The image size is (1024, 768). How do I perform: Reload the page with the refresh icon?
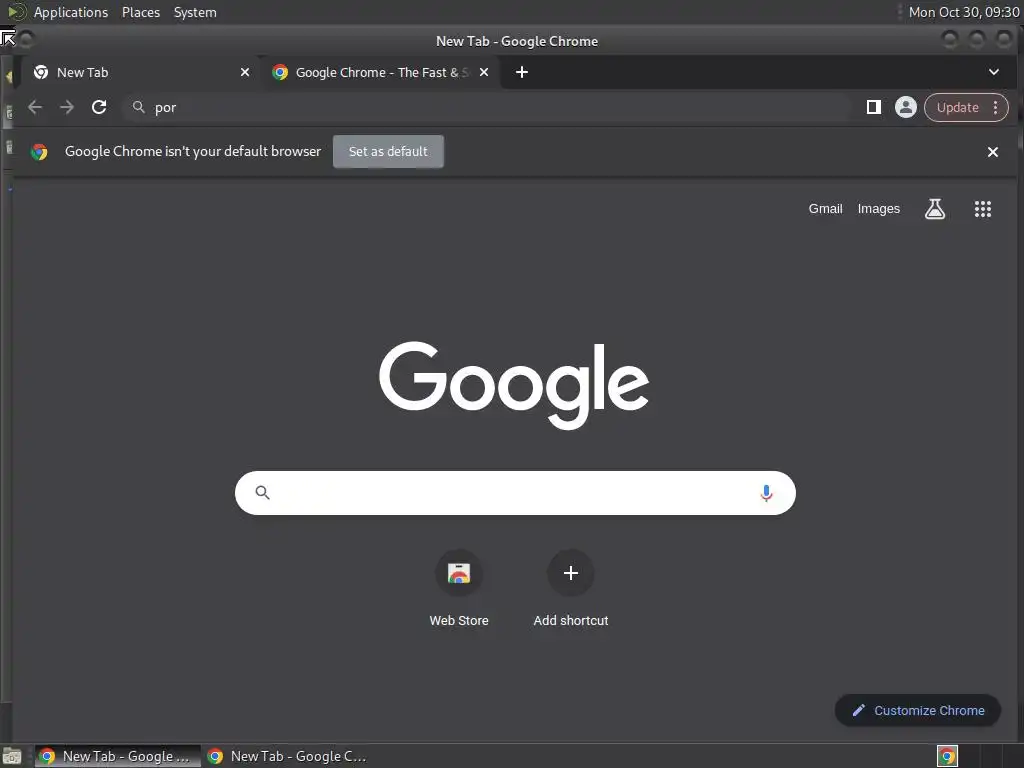coord(99,107)
